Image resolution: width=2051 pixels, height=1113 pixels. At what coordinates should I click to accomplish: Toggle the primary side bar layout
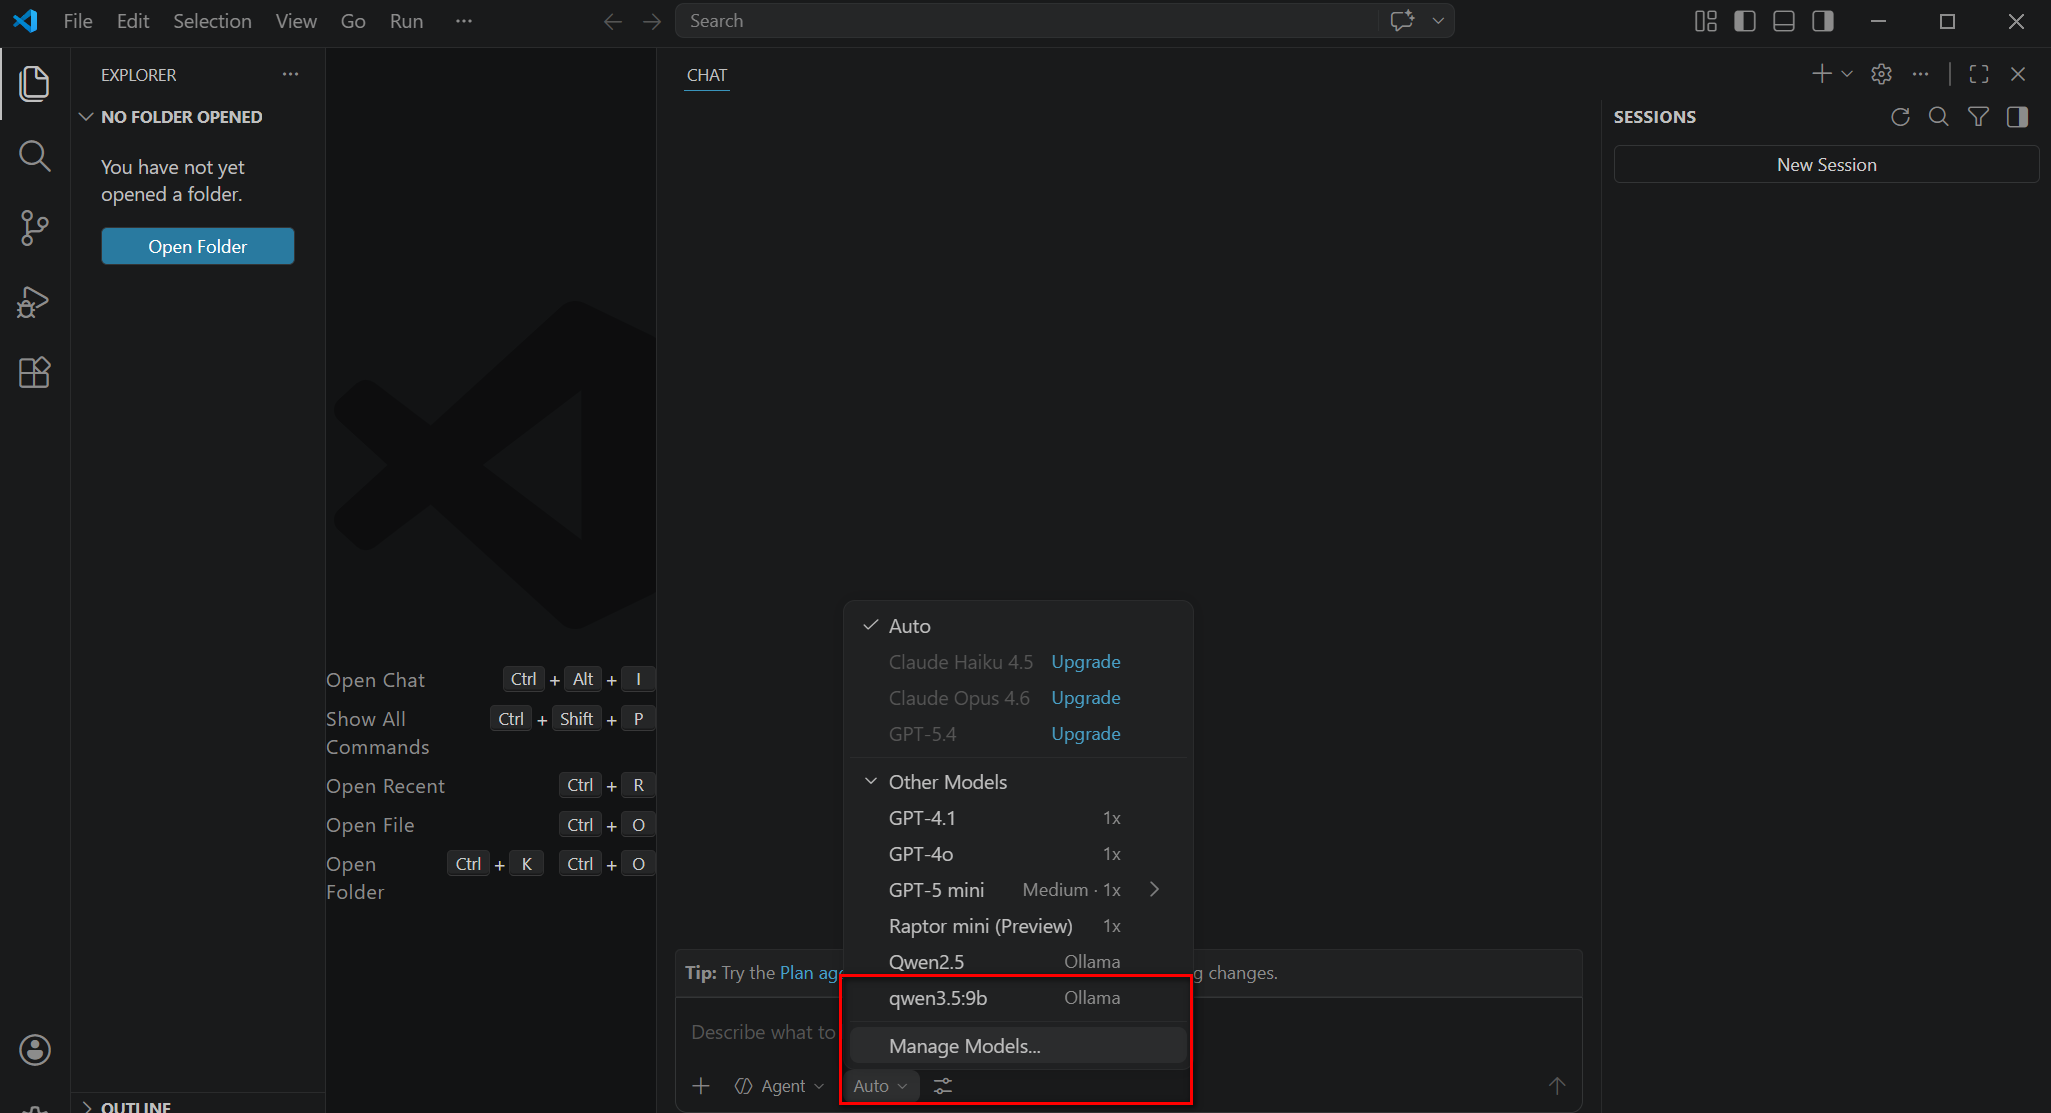[1745, 21]
